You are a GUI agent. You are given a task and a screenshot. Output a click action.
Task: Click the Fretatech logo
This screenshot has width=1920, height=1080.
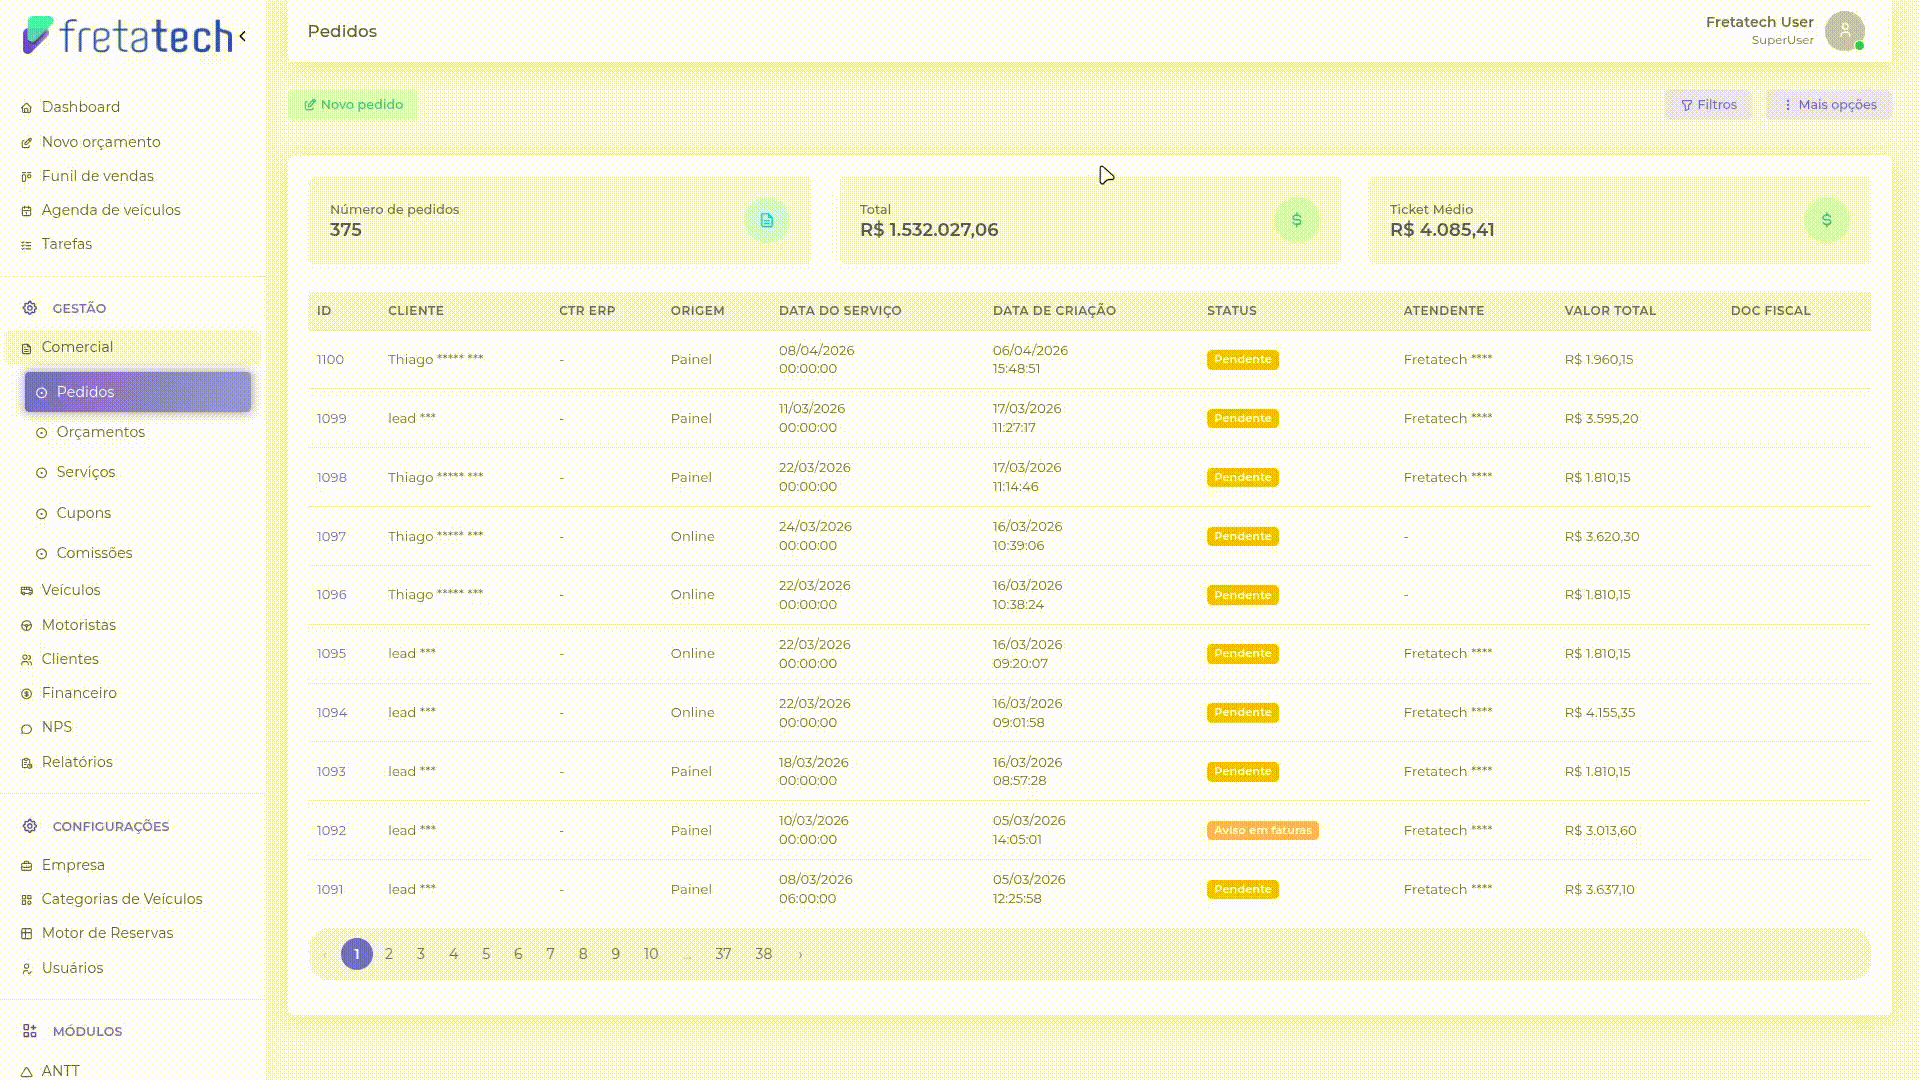pyautogui.click(x=127, y=36)
